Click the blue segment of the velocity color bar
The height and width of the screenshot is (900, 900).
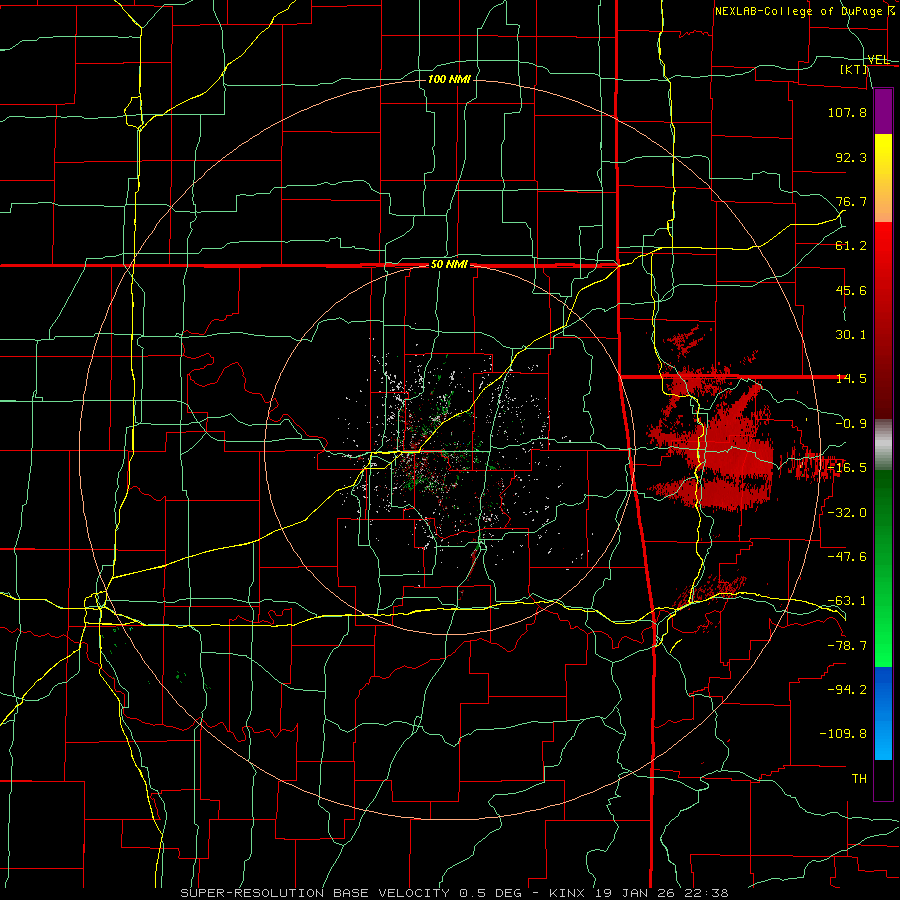coord(883,713)
